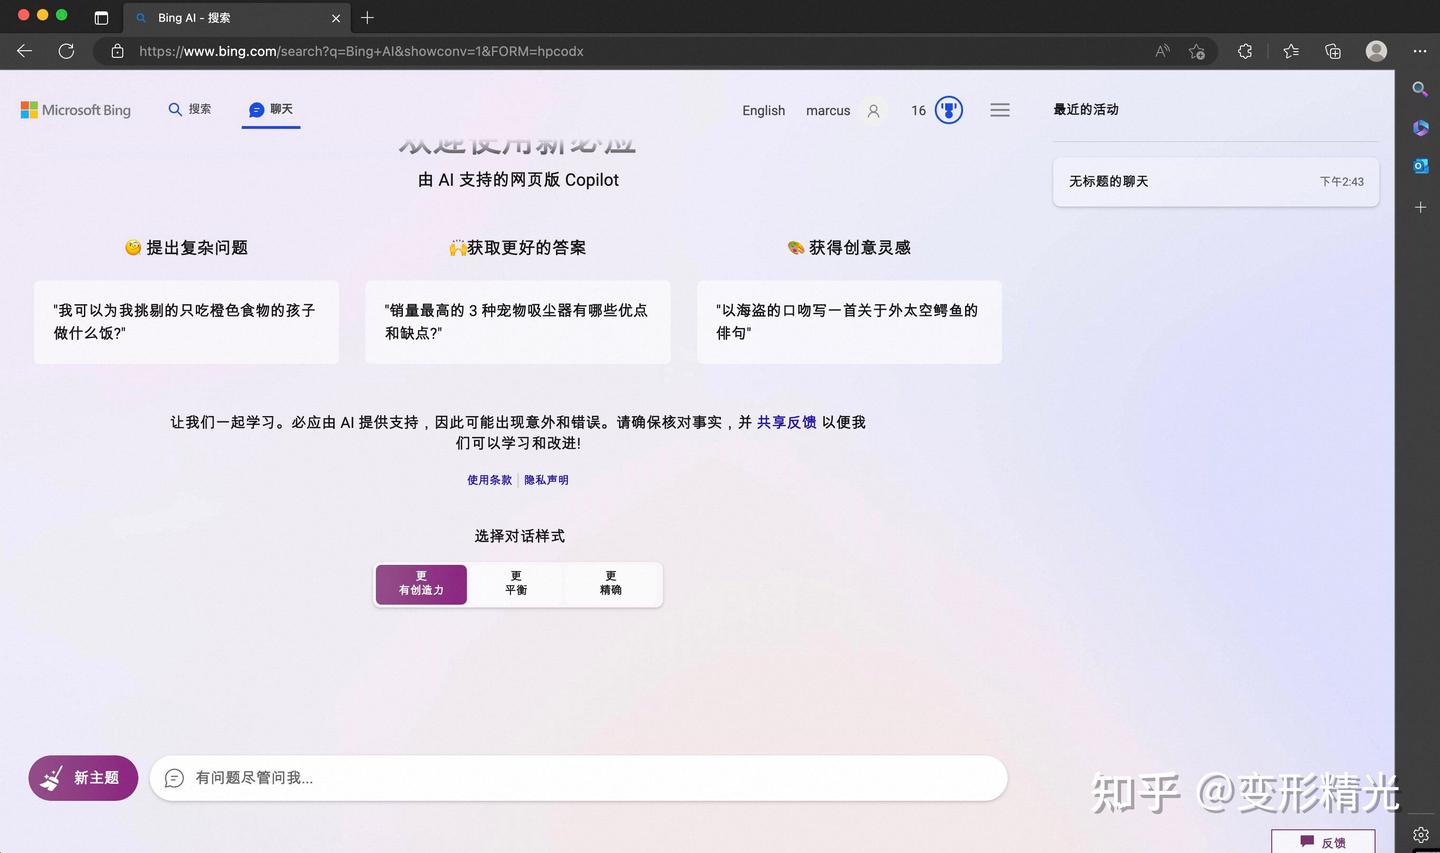Click the address bar URL

click(361, 51)
